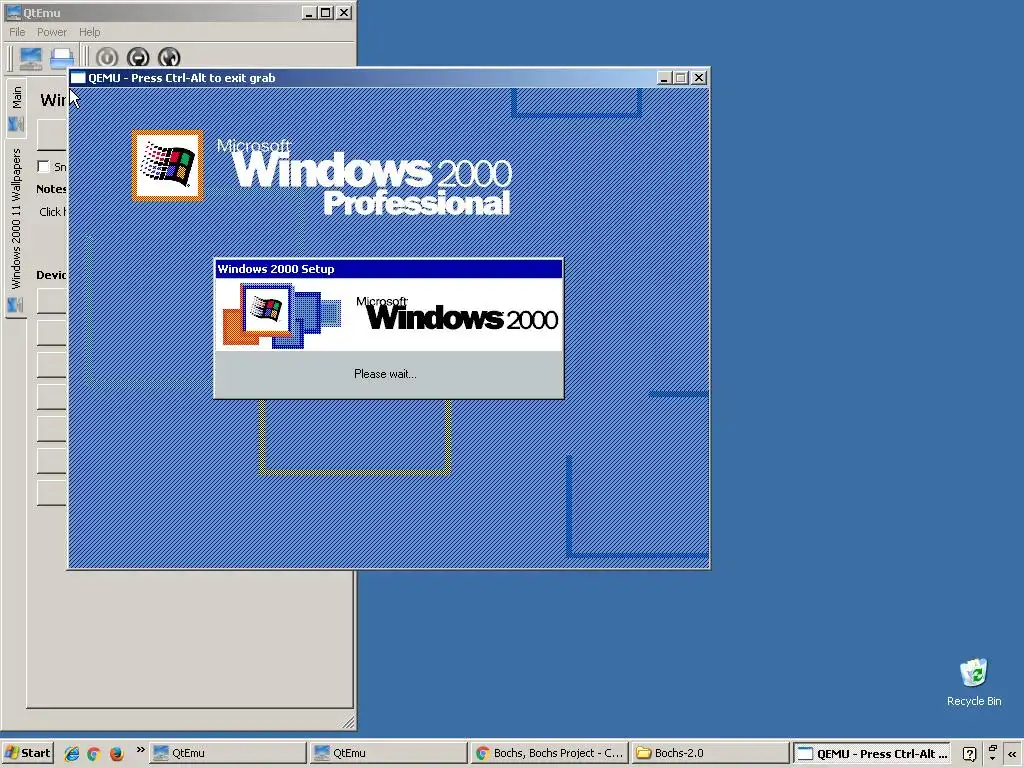
Task: Open the Help menu in QtEmu
Action: (89, 32)
